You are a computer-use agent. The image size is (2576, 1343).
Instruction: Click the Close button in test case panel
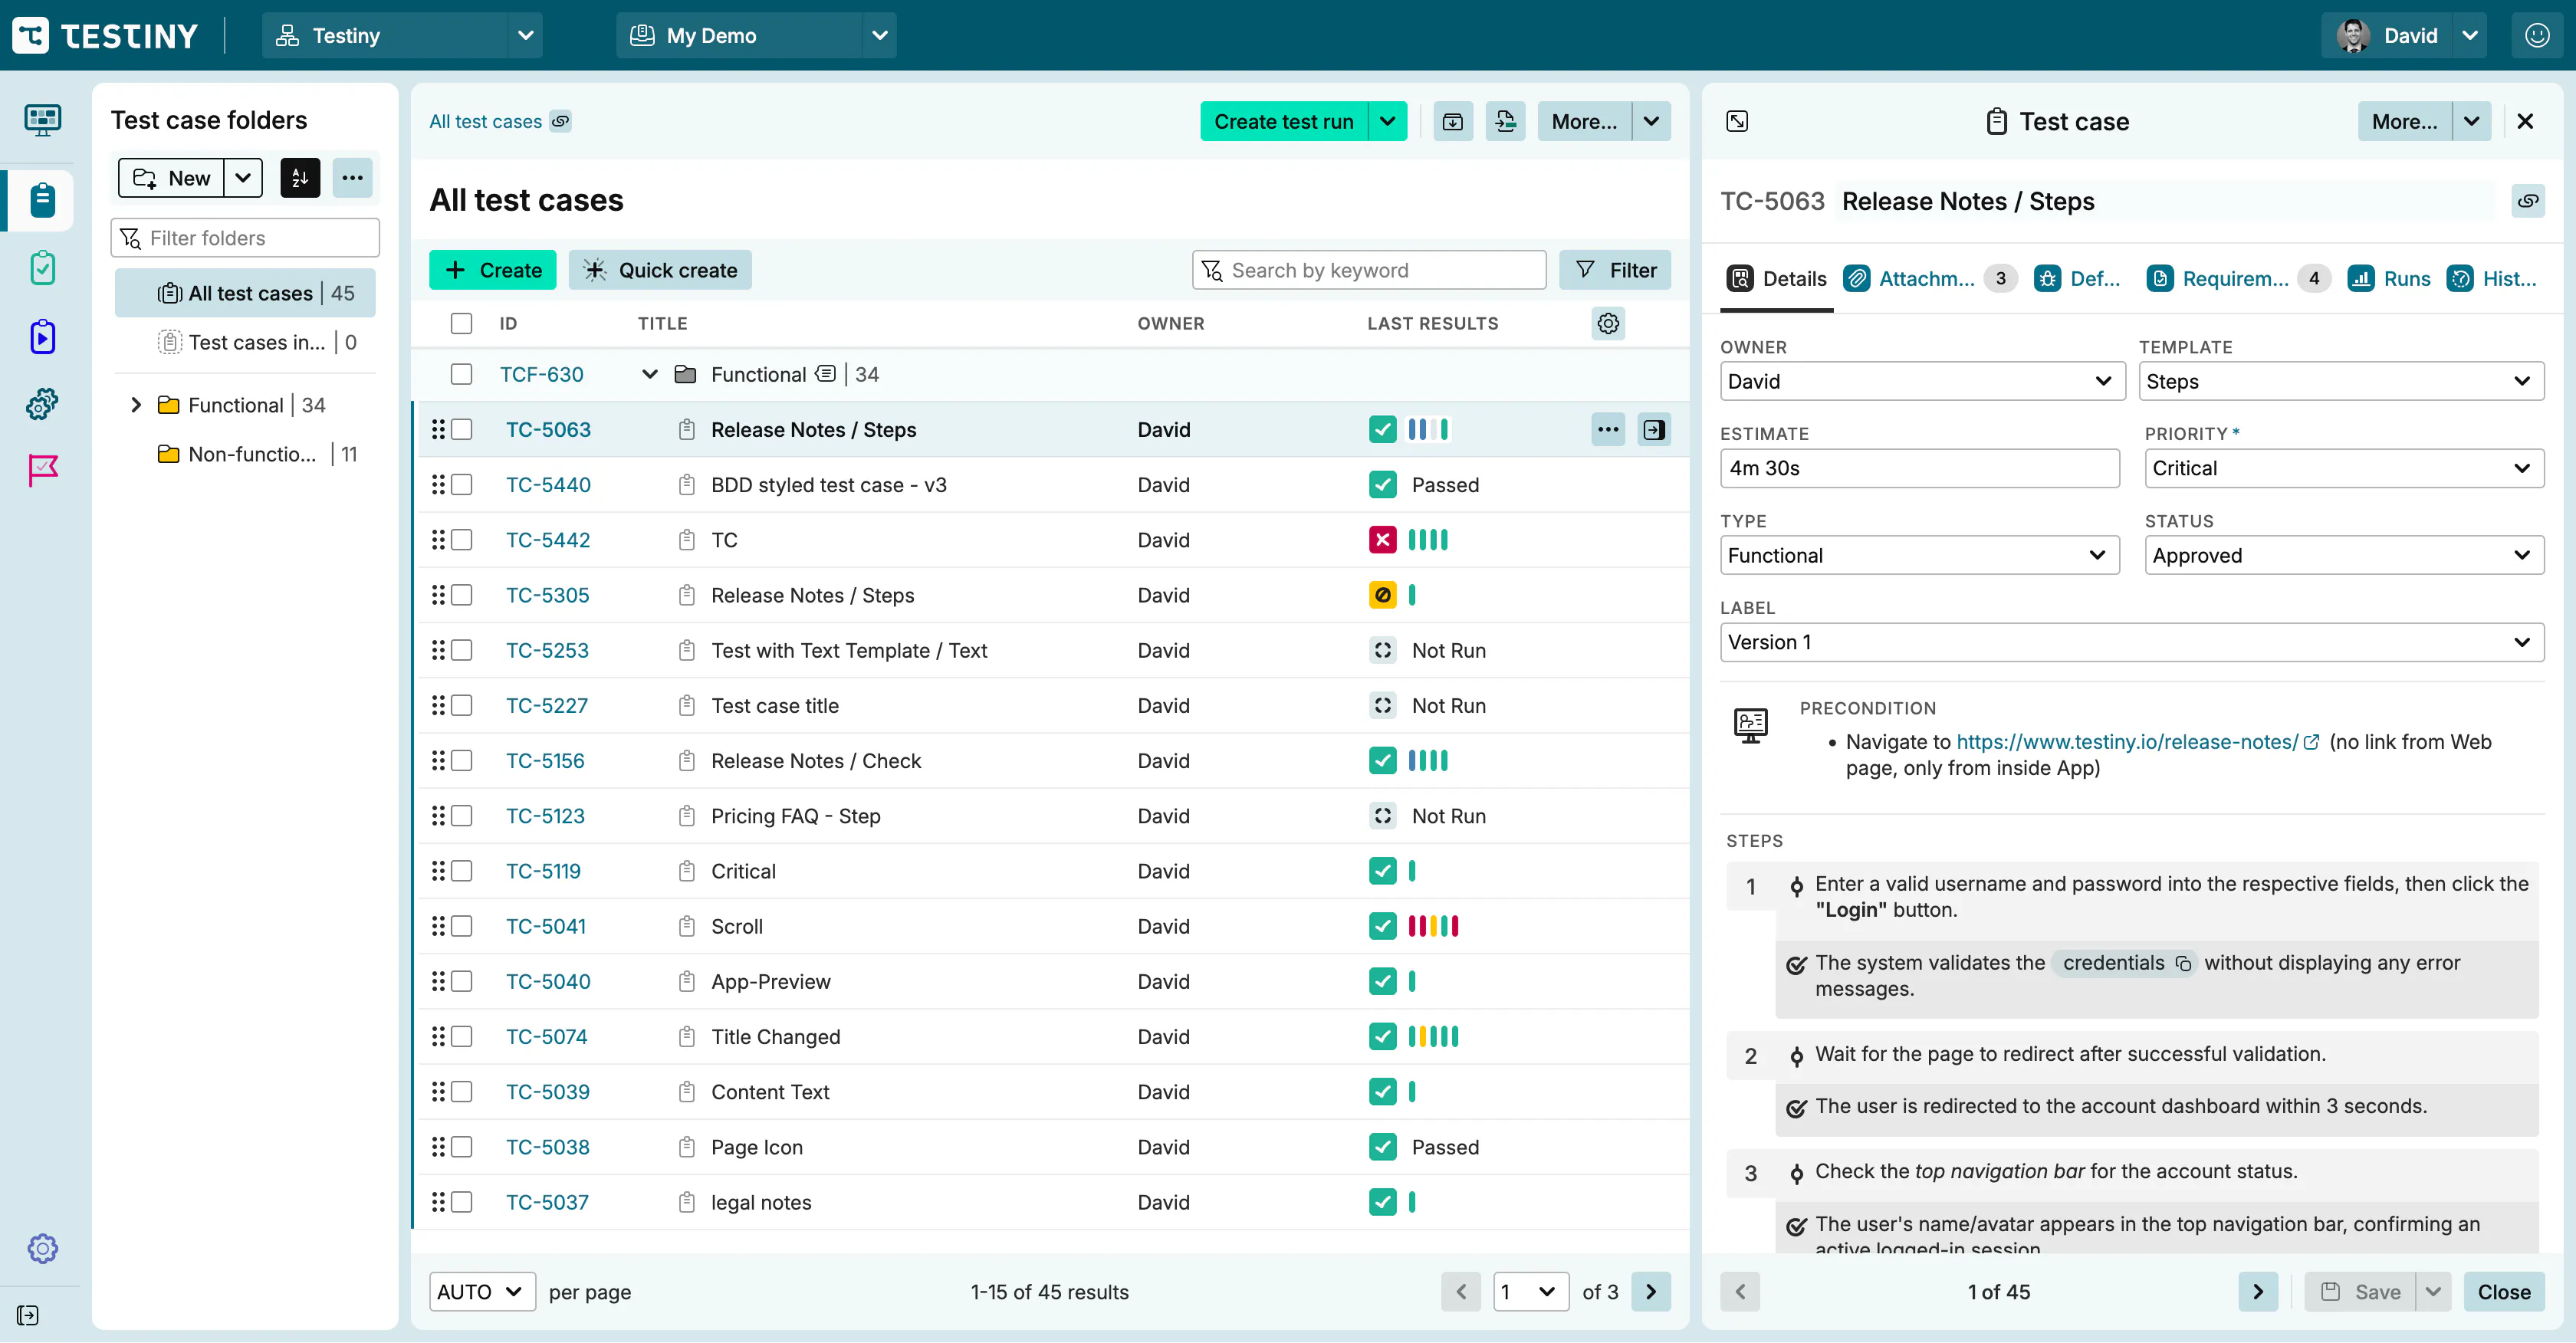tap(2504, 1291)
